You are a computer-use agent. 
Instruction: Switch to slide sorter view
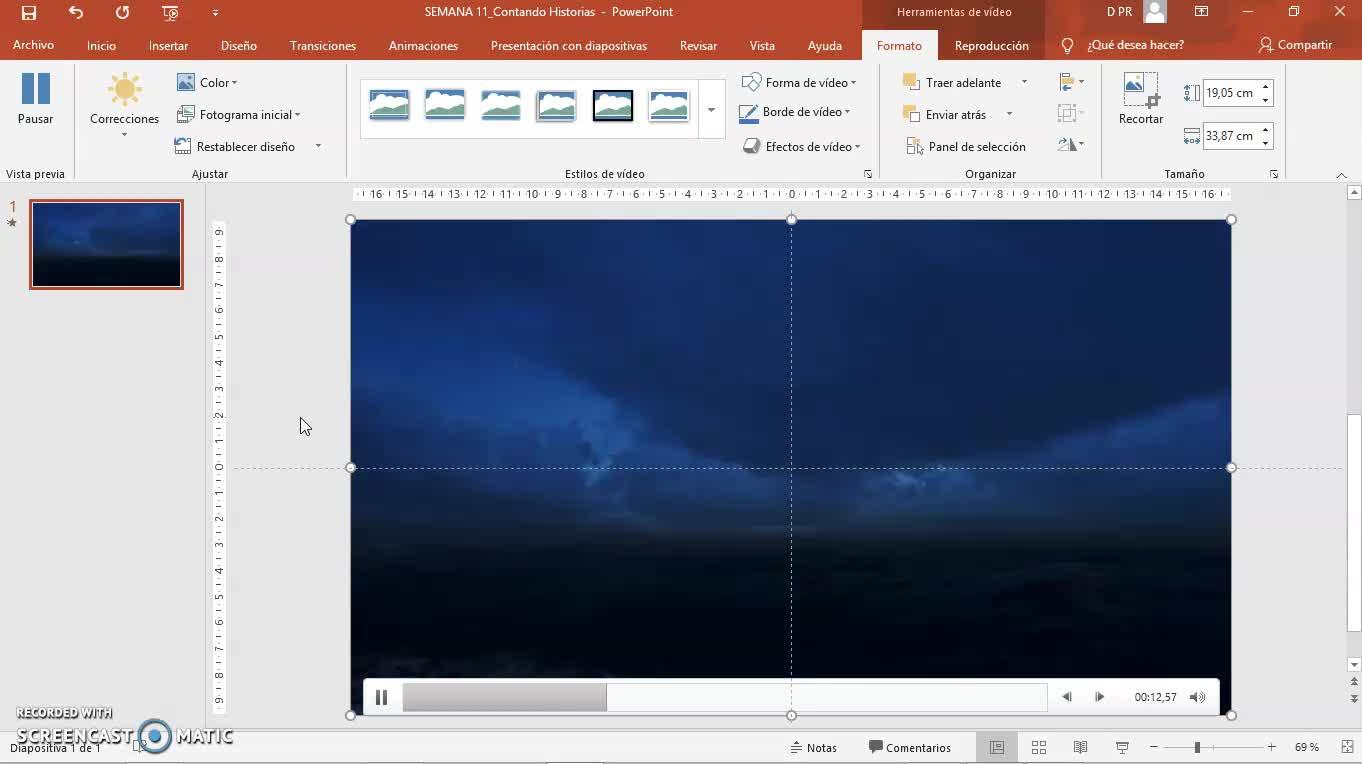pyautogui.click(x=1039, y=747)
